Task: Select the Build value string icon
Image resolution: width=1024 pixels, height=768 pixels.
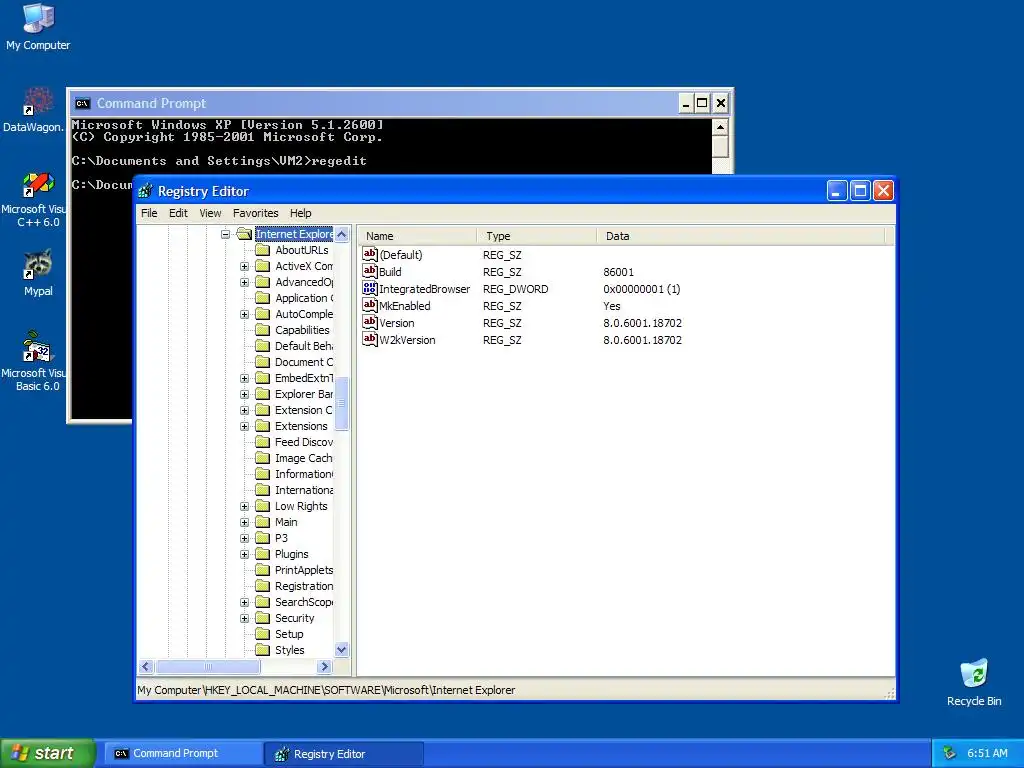Action: tap(370, 271)
